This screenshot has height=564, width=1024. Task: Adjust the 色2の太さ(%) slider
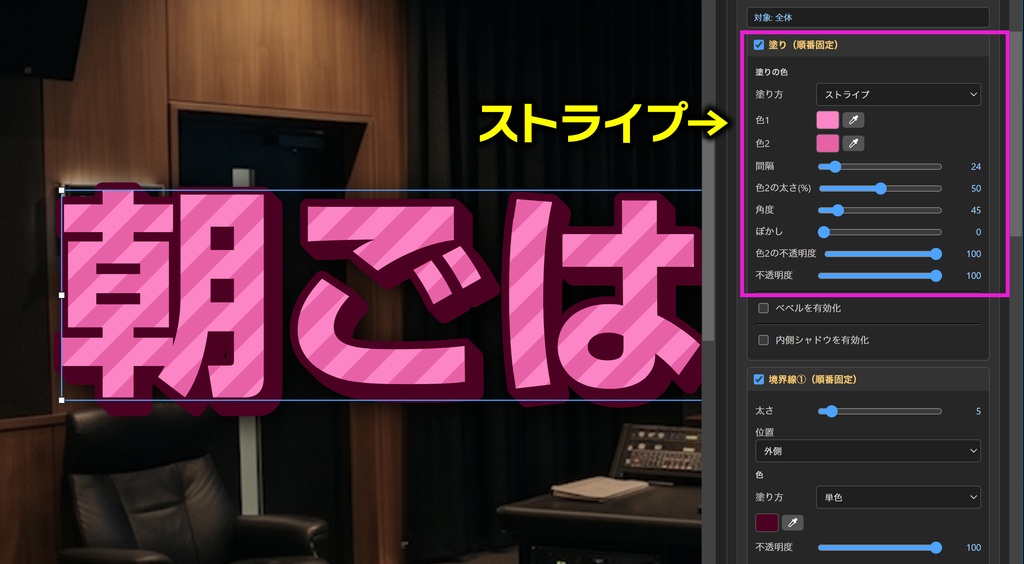tap(880, 189)
